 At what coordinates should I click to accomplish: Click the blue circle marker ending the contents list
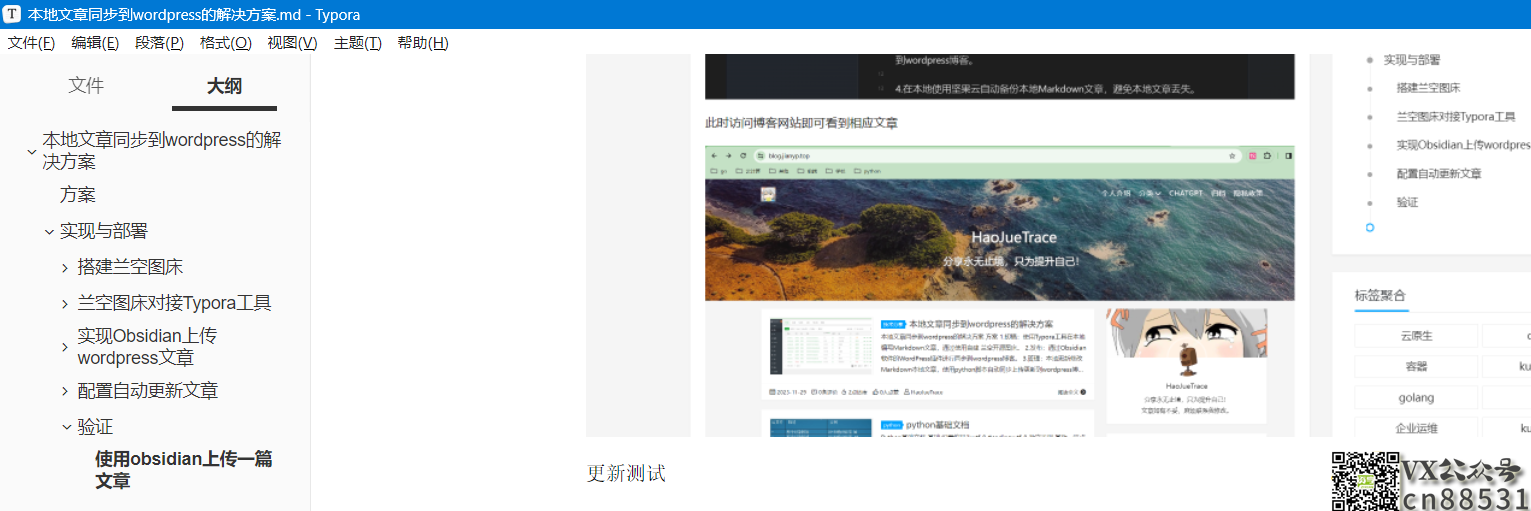[x=1370, y=228]
